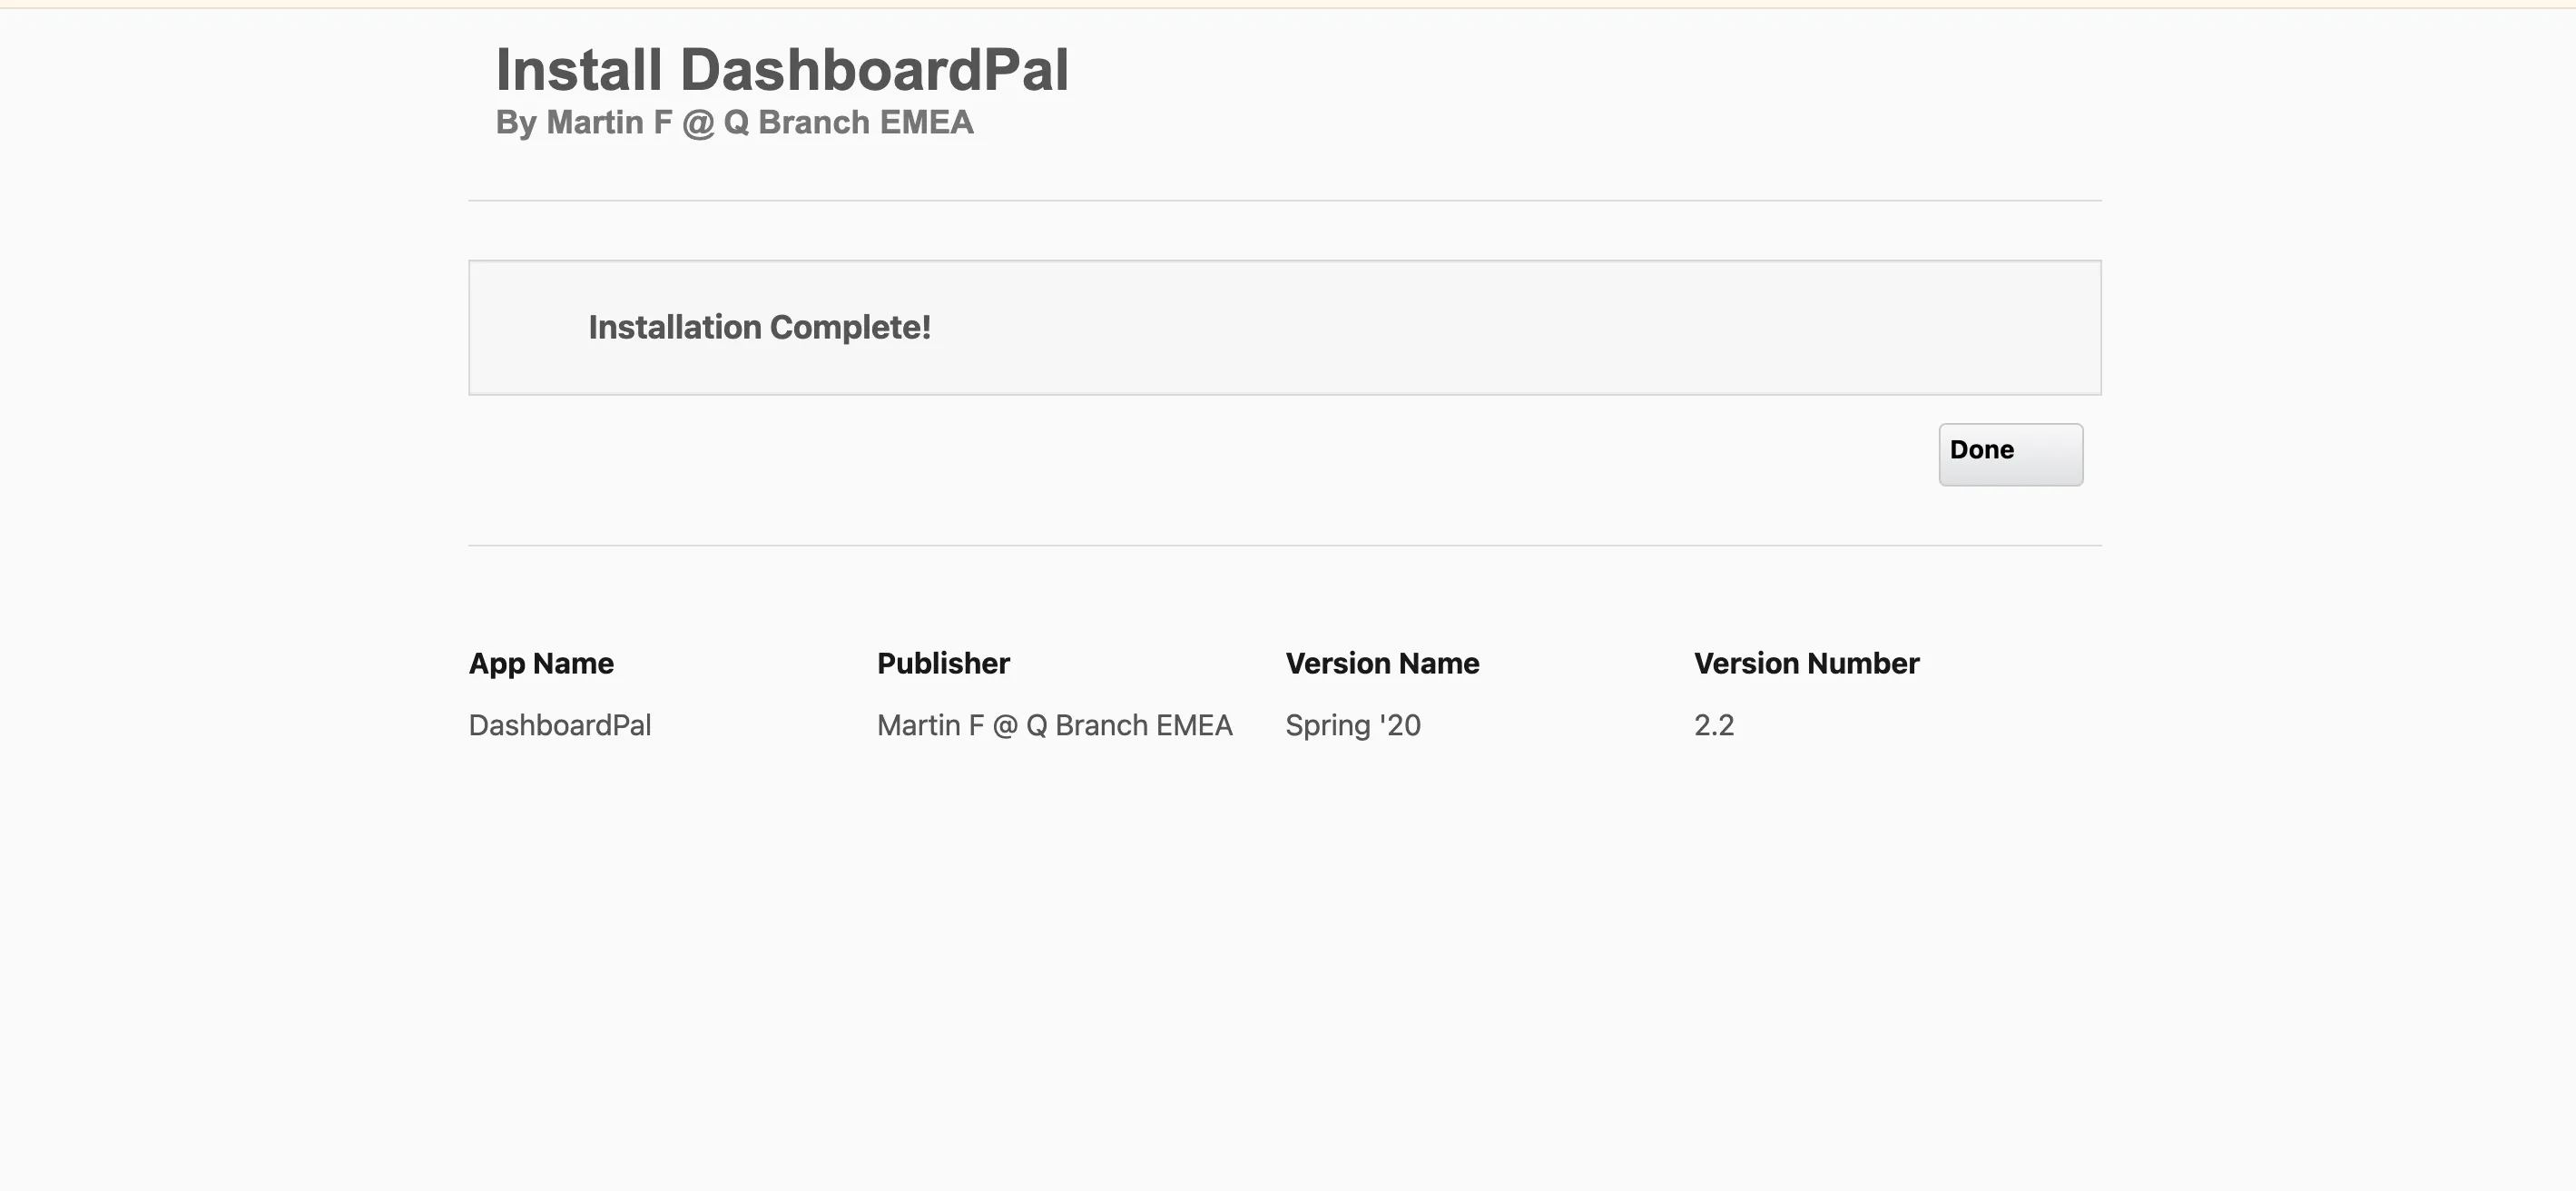Image resolution: width=2576 pixels, height=1191 pixels.
Task: Click the 2.2 version number value
Action: tap(1714, 725)
